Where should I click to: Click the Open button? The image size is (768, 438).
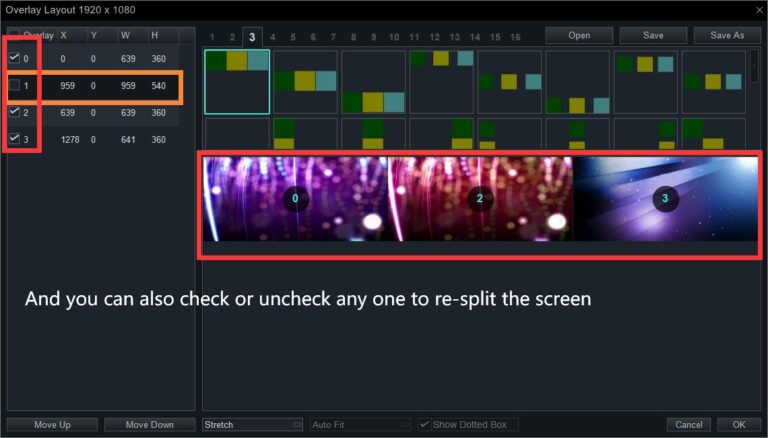tap(579, 35)
